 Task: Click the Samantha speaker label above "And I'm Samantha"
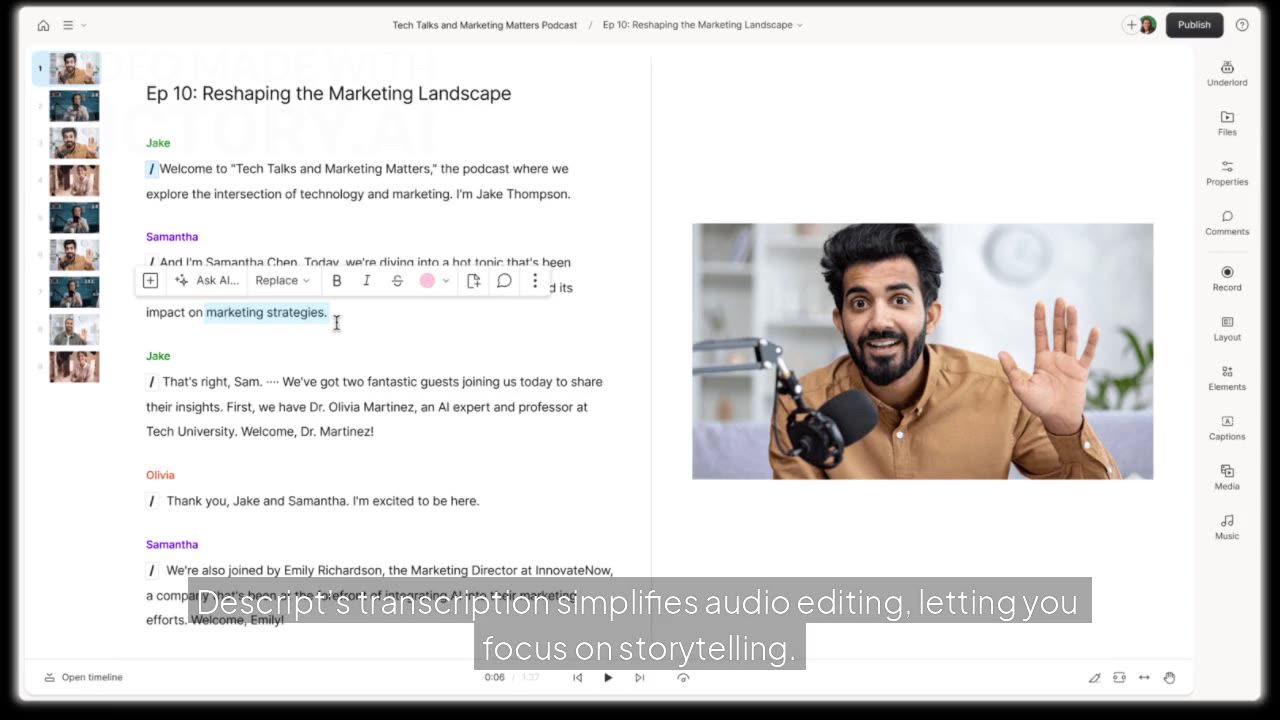[172, 237]
